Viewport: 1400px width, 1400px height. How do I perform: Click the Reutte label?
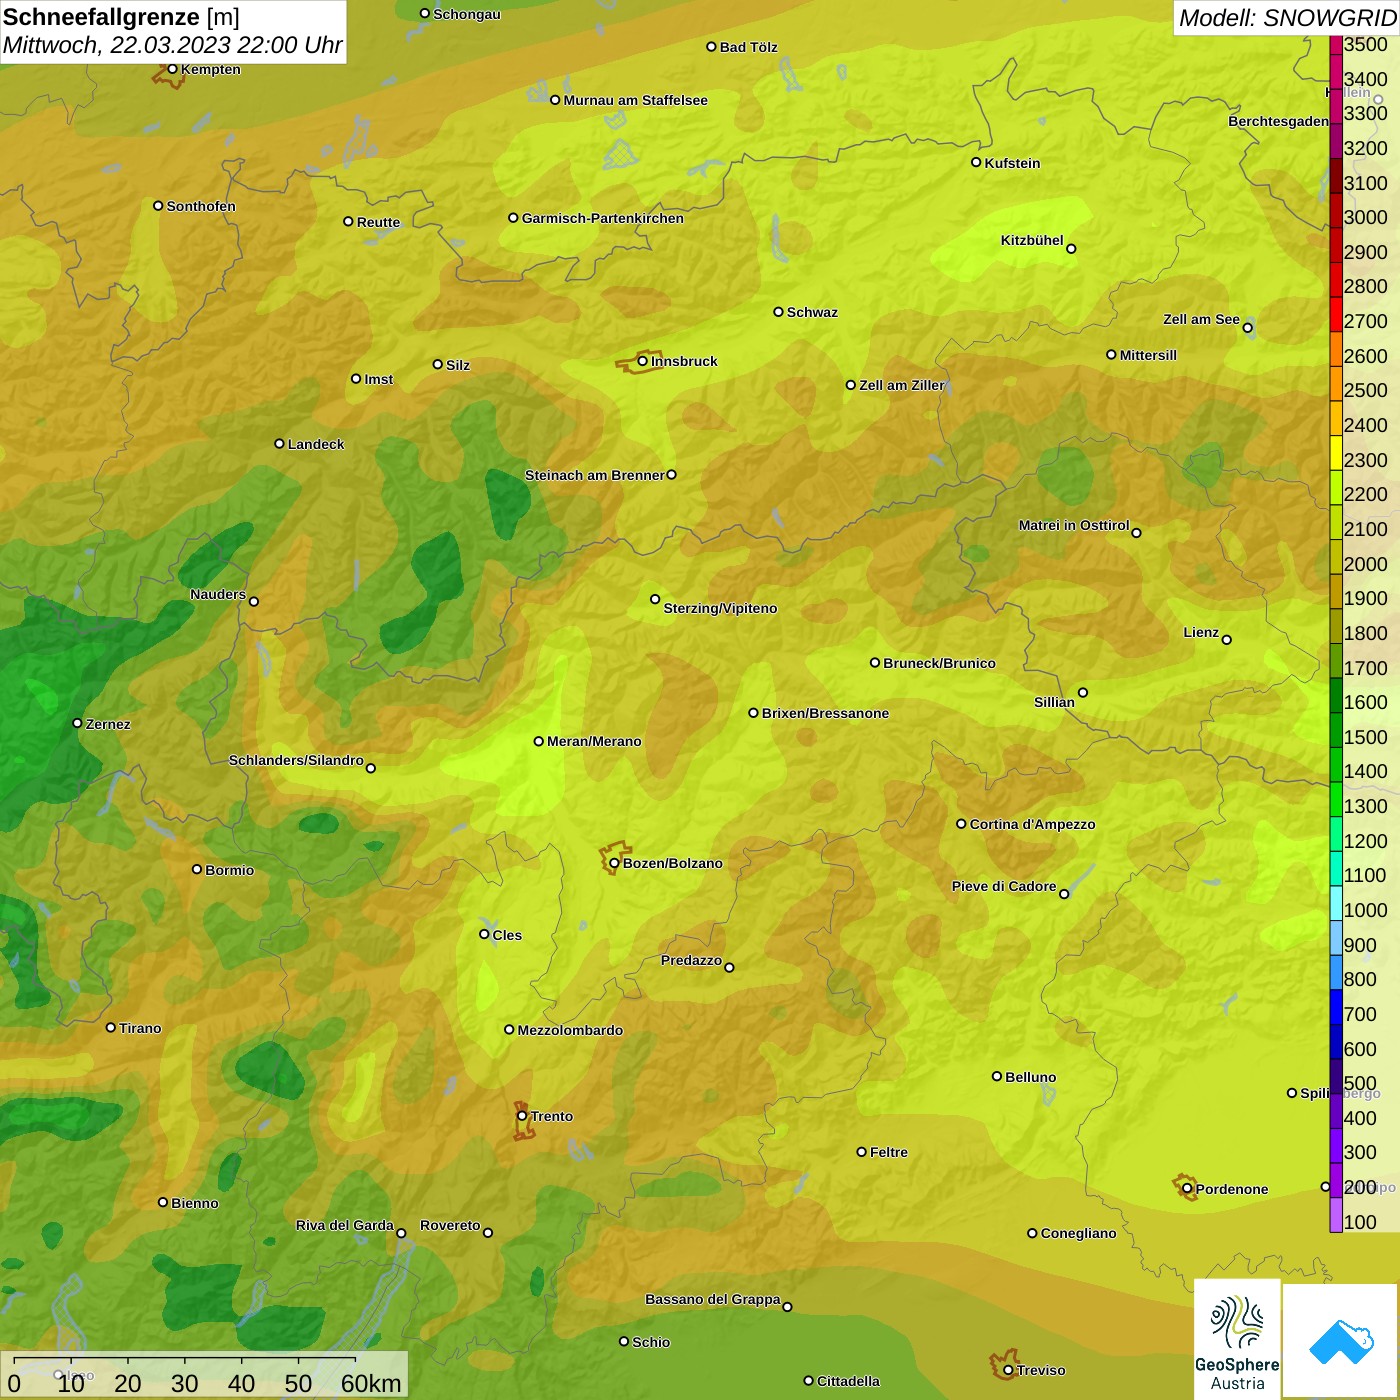379,222
